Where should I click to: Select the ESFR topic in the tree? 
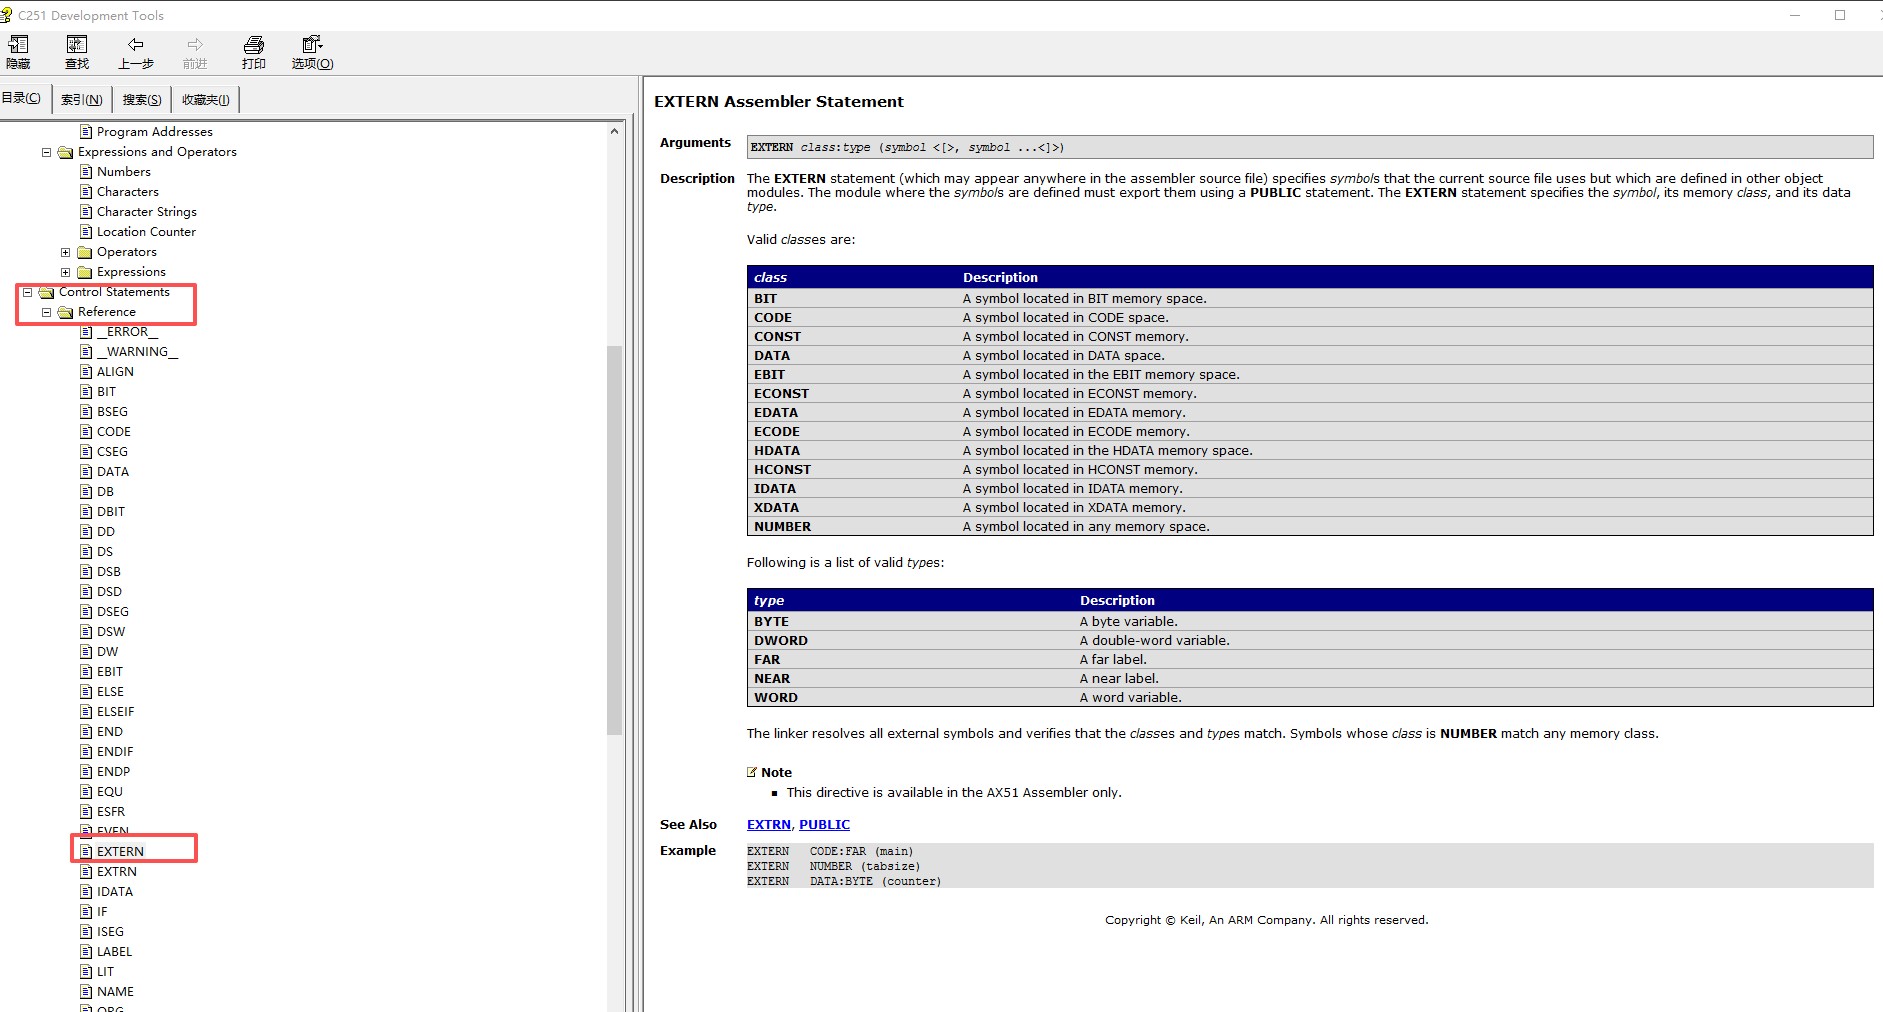(111, 812)
